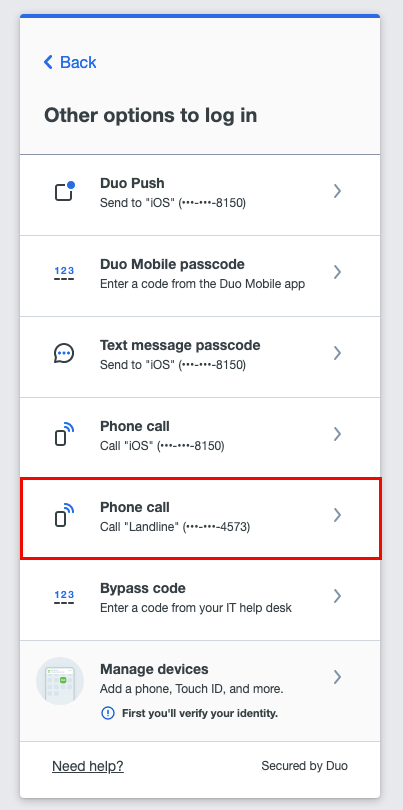The height and width of the screenshot is (810, 403).
Task: Click the info icon beside verify identity notice
Action: coord(107,713)
